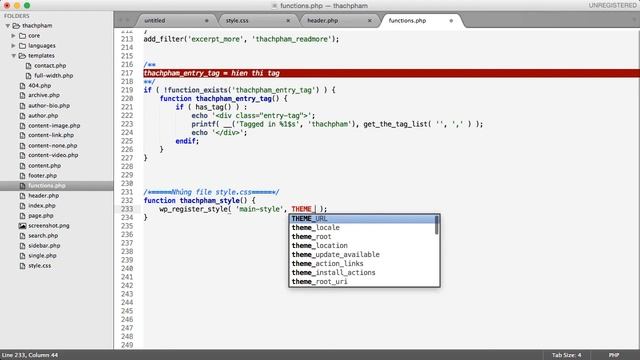
Task: Click the FOLDERS sidebar heading
Action: pyautogui.click(x=17, y=16)
